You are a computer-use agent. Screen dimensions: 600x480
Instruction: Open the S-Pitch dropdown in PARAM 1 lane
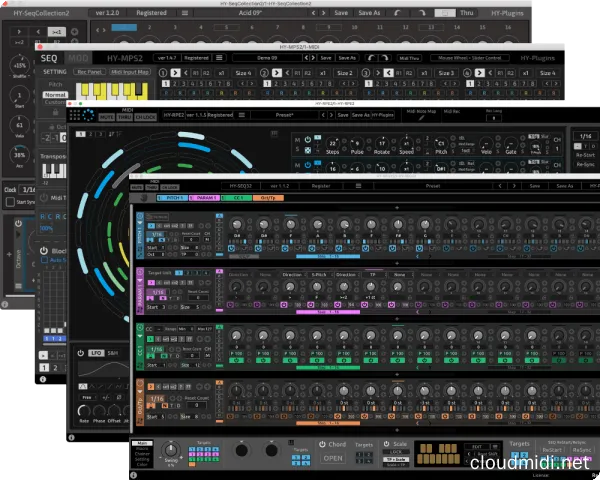(x=320, y=275)
